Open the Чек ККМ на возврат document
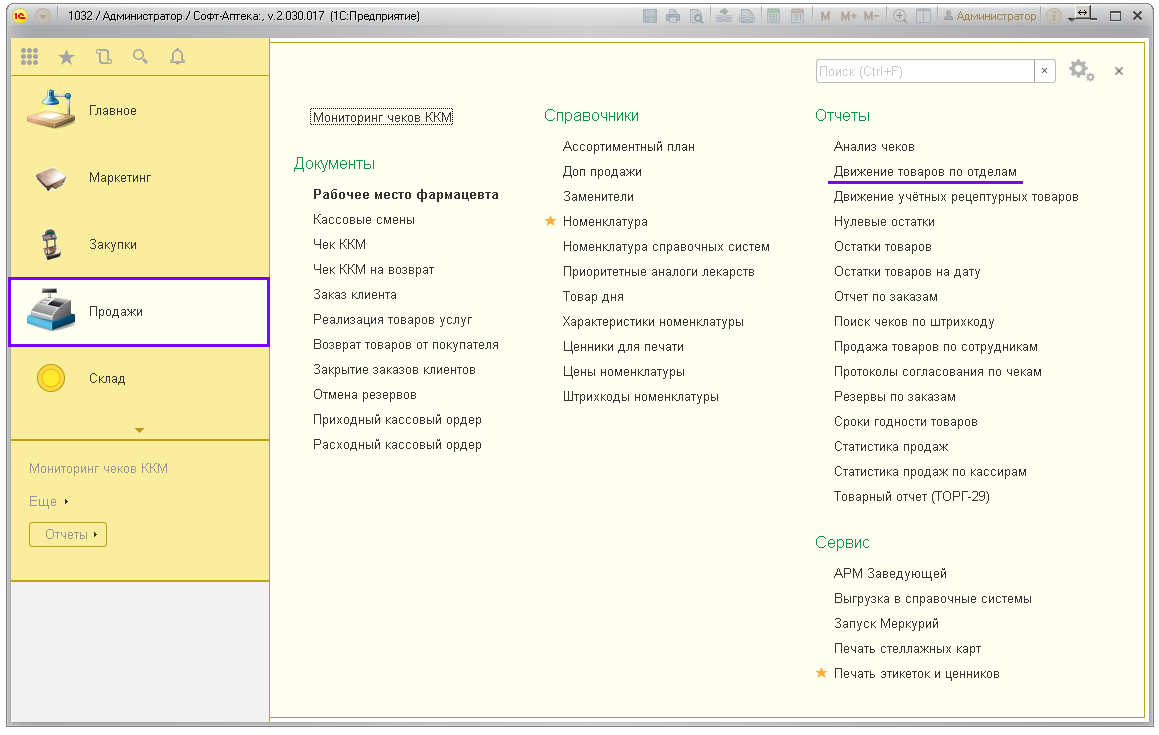Screen dimensions: 1159x735 click(373, 270)
